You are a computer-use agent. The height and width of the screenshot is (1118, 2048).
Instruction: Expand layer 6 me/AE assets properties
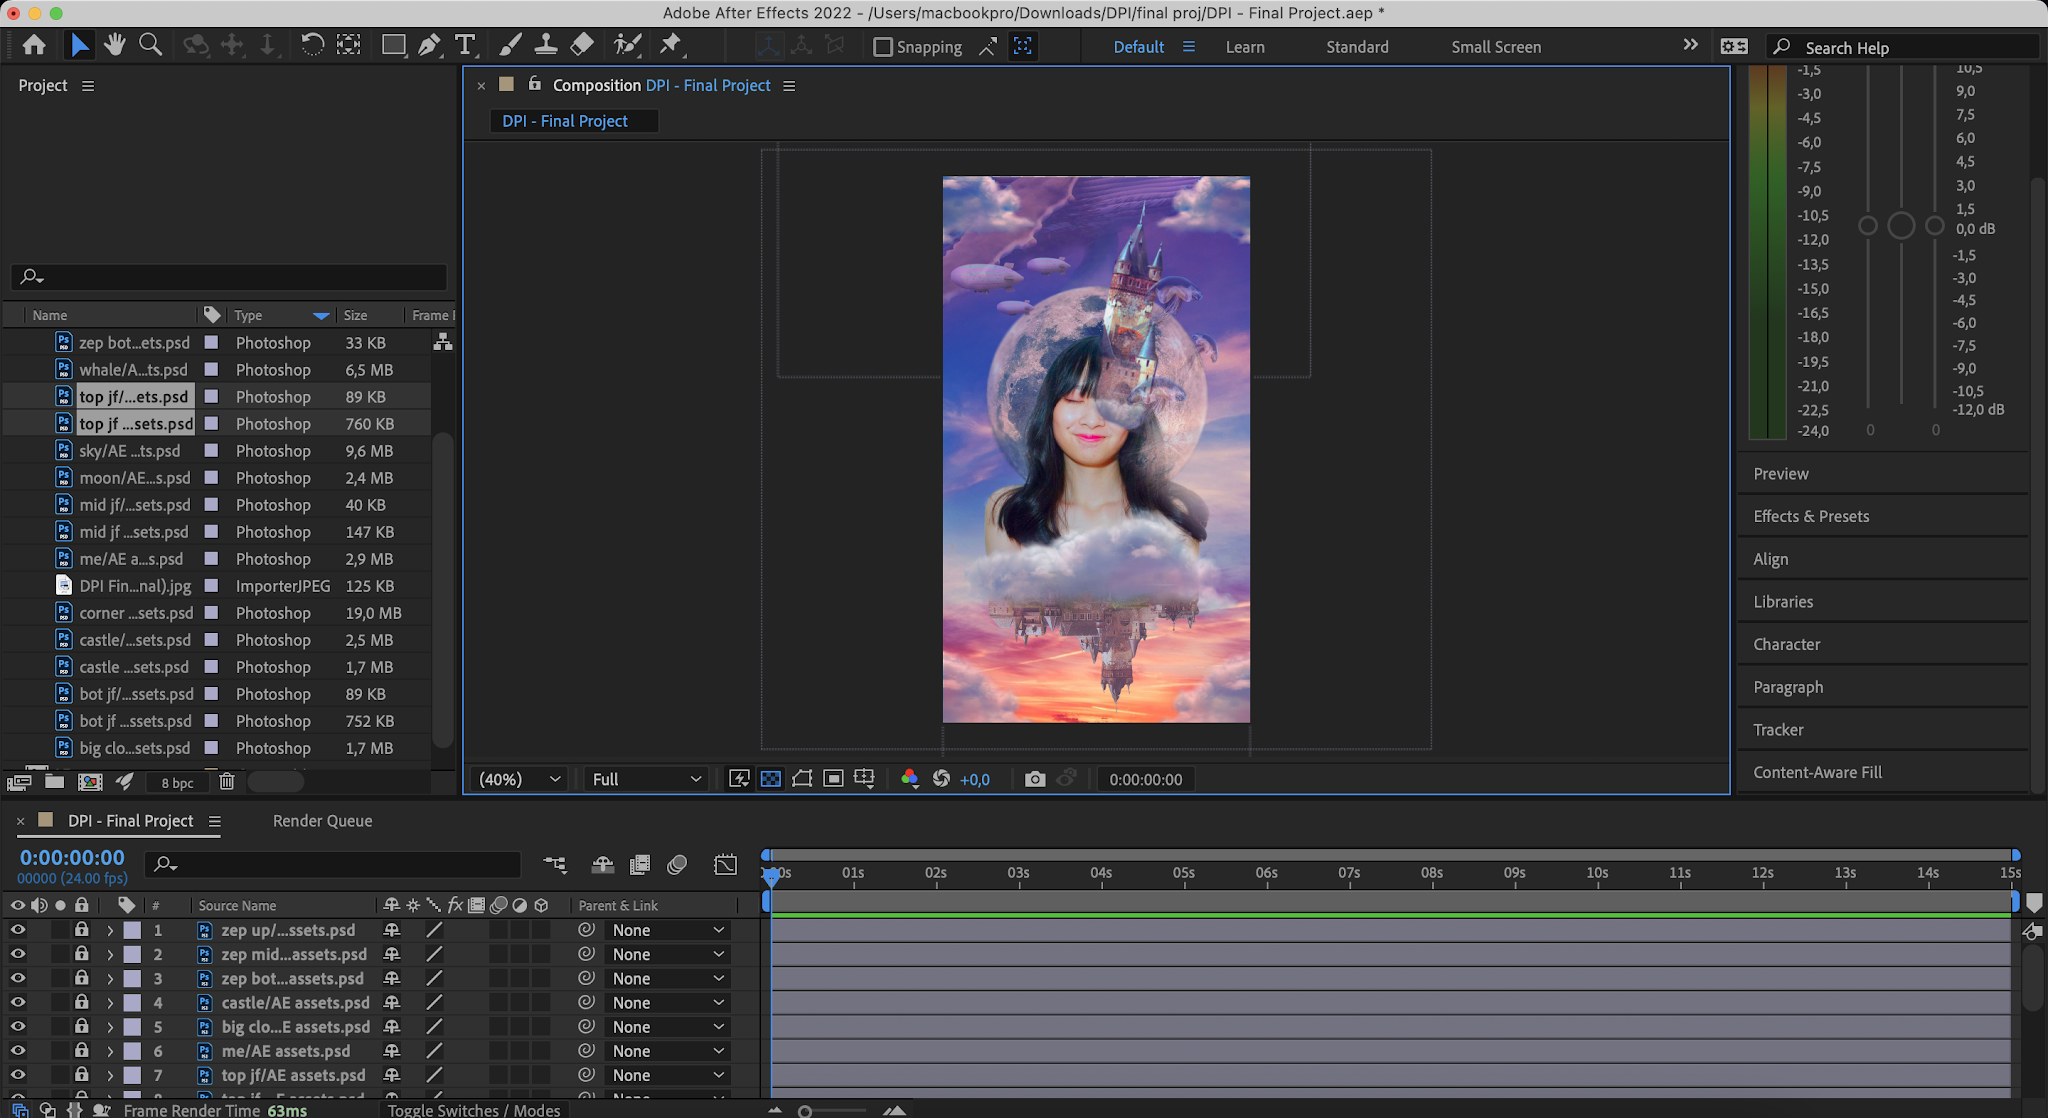[x=109, y=1051]
